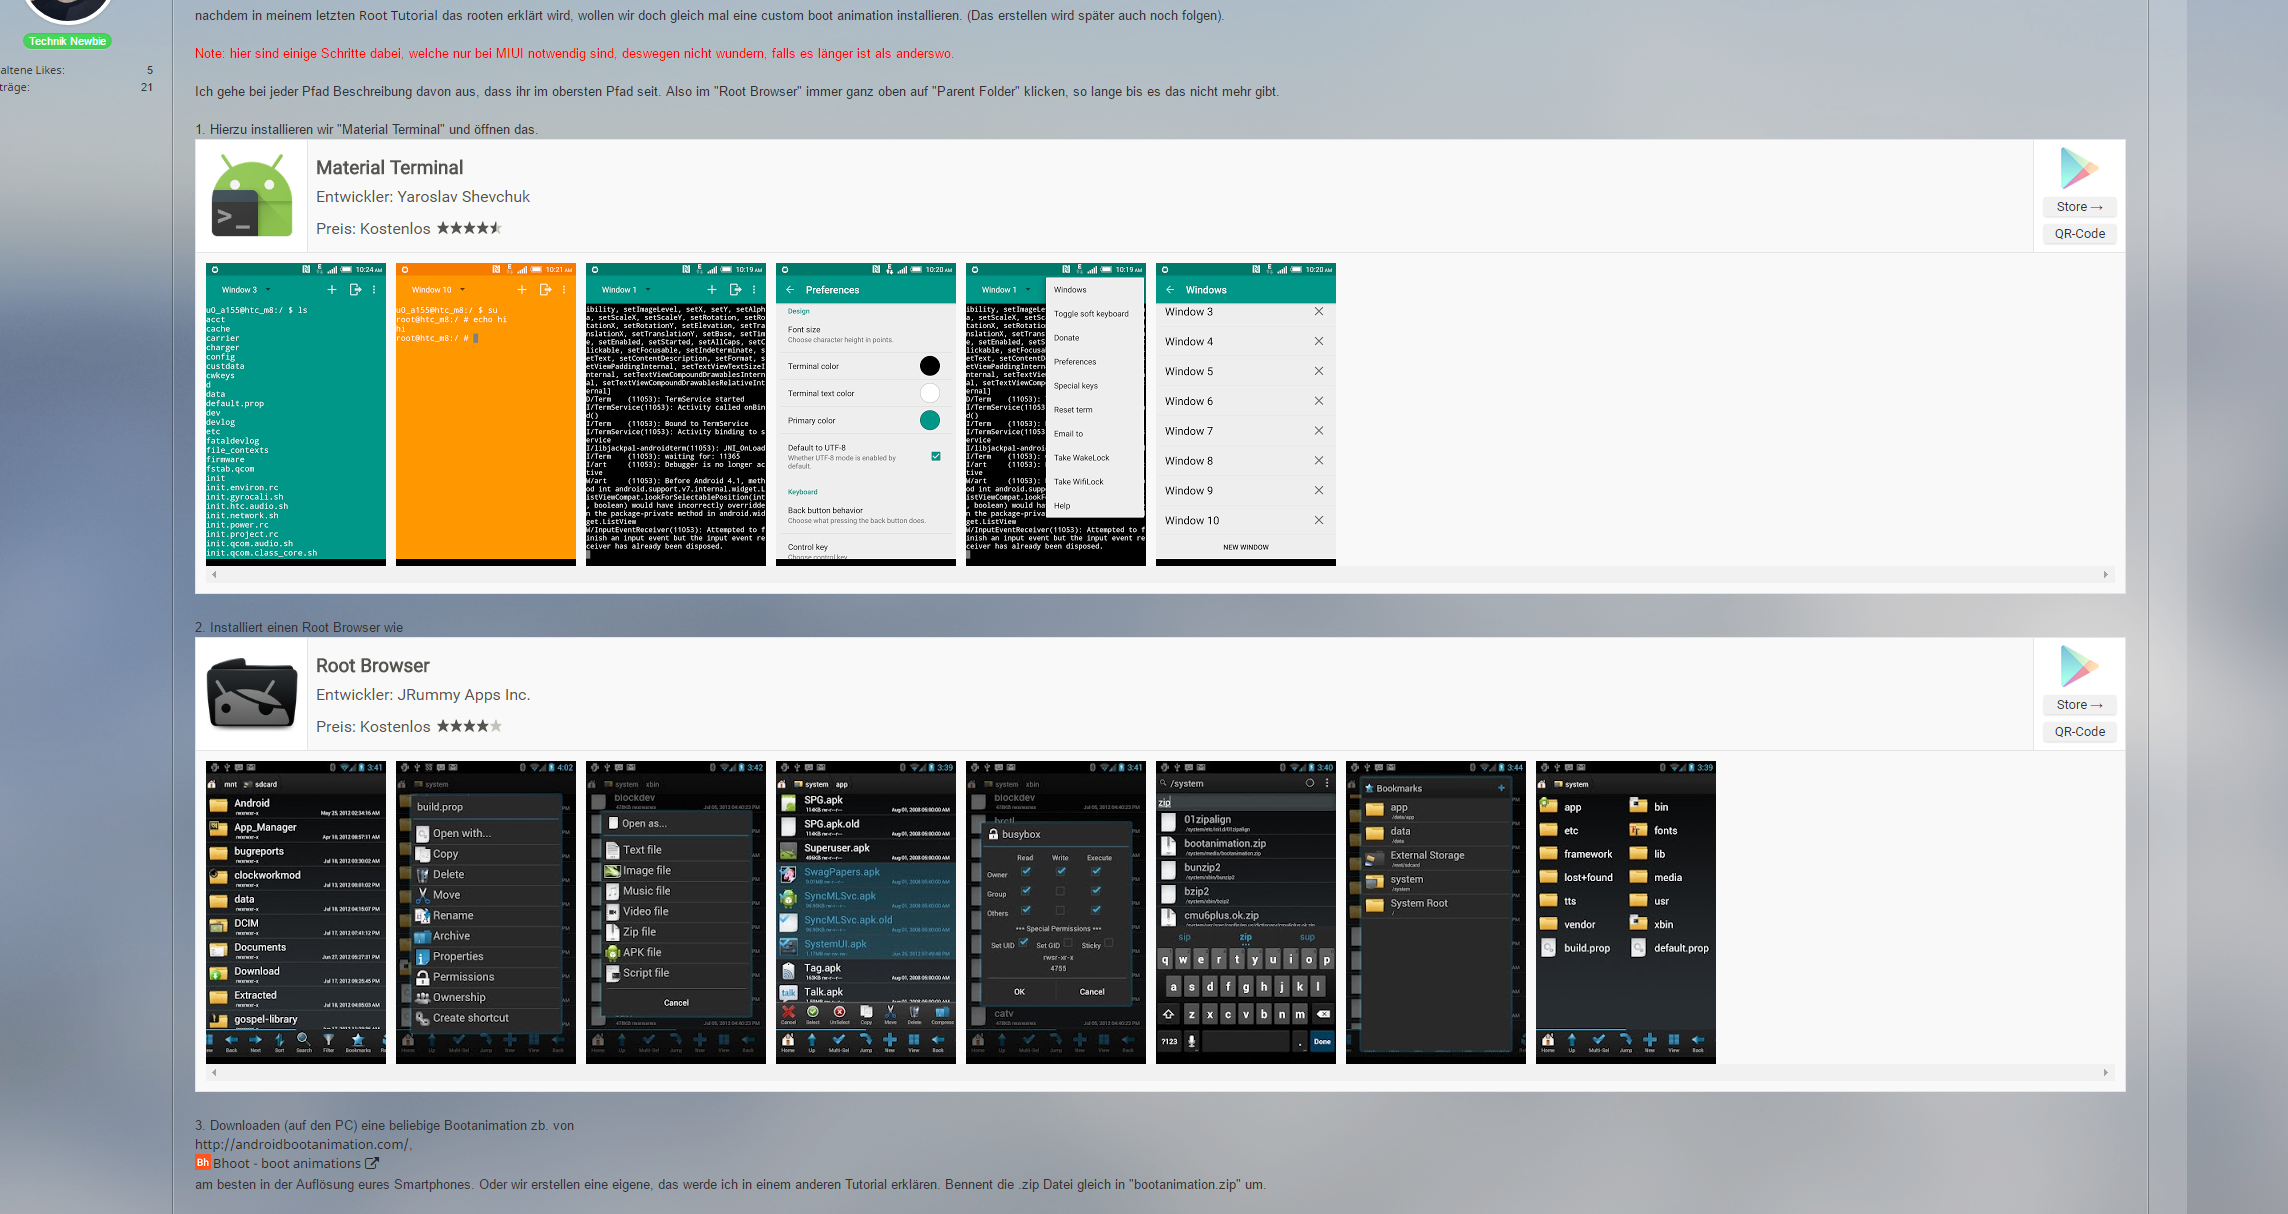2288x1214 pixels.
Task: Open the Bhoot - boot animations link
Action: (286, 1163)
